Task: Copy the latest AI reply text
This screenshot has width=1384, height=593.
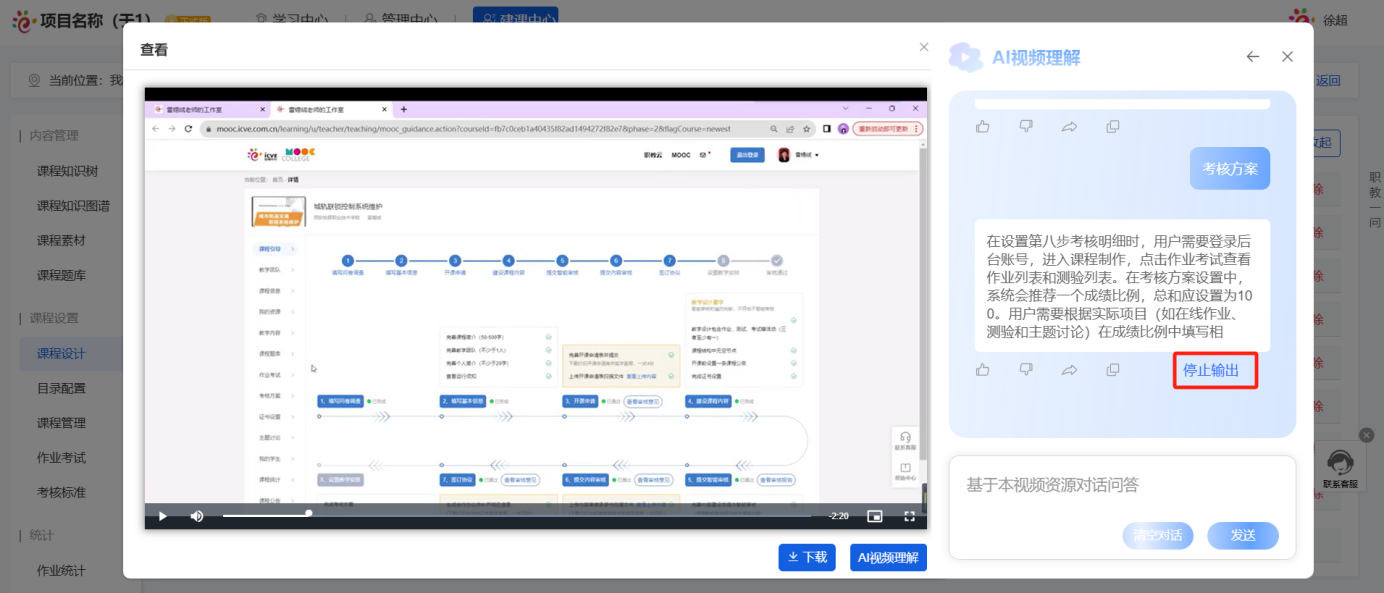Action: pos(1113,370)
